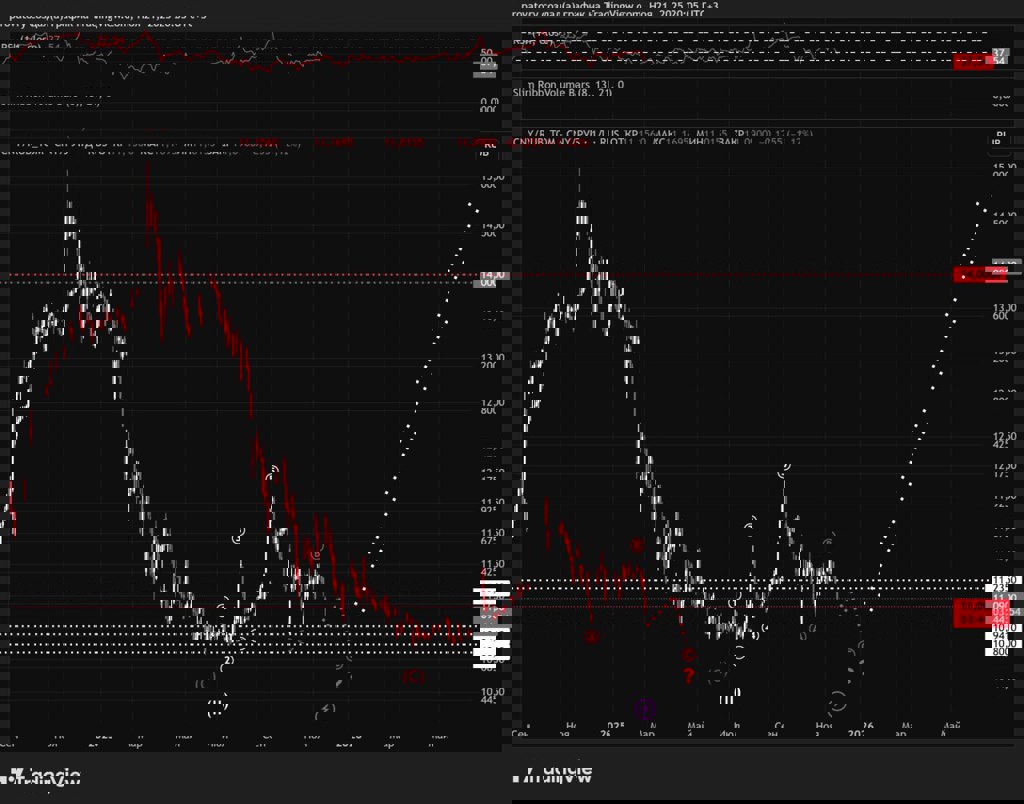1024x804 pixels.
Task: Click the red star marker on the right chart
Action: 637,545
